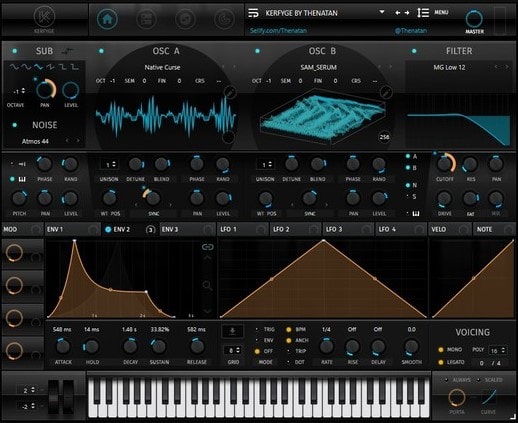Click ENV 2 modulation count badge

pos(150,230)
